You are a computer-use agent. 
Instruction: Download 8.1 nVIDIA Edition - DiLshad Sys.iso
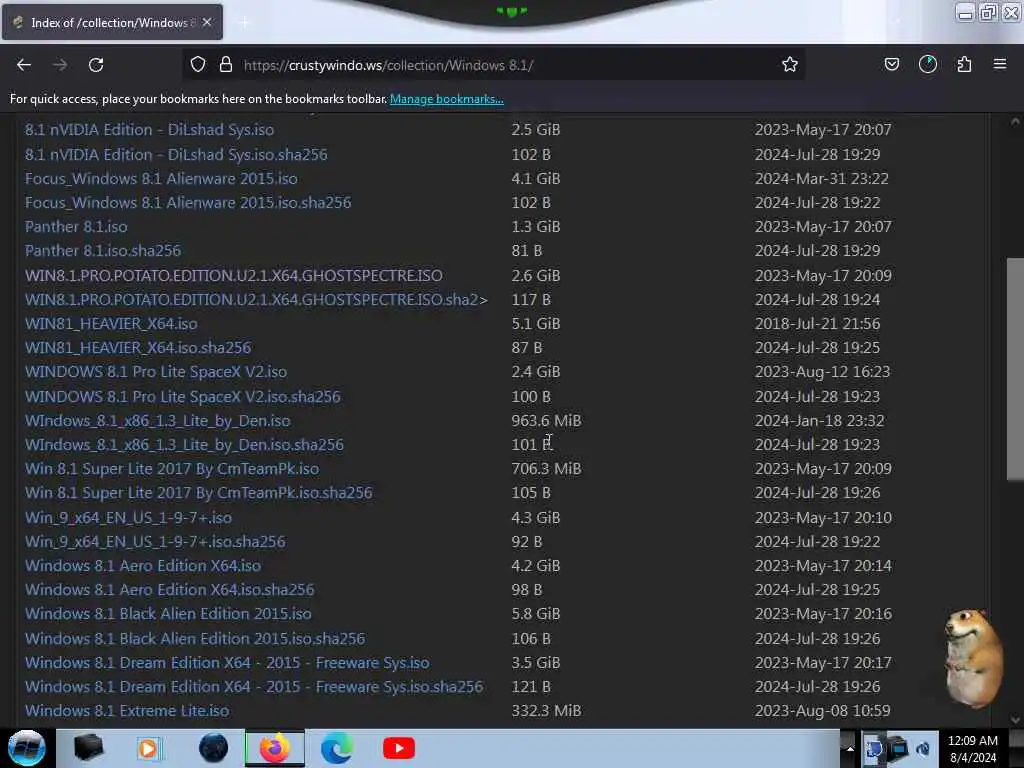click(150, 130)
